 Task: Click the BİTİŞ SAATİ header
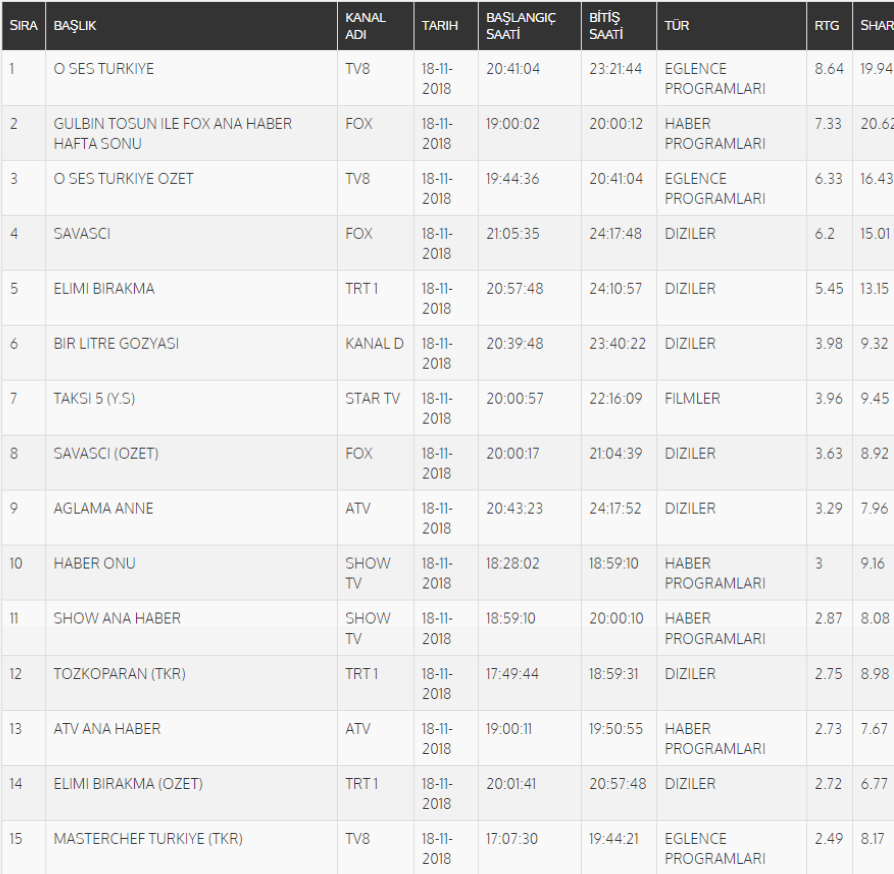pos(606,26)
